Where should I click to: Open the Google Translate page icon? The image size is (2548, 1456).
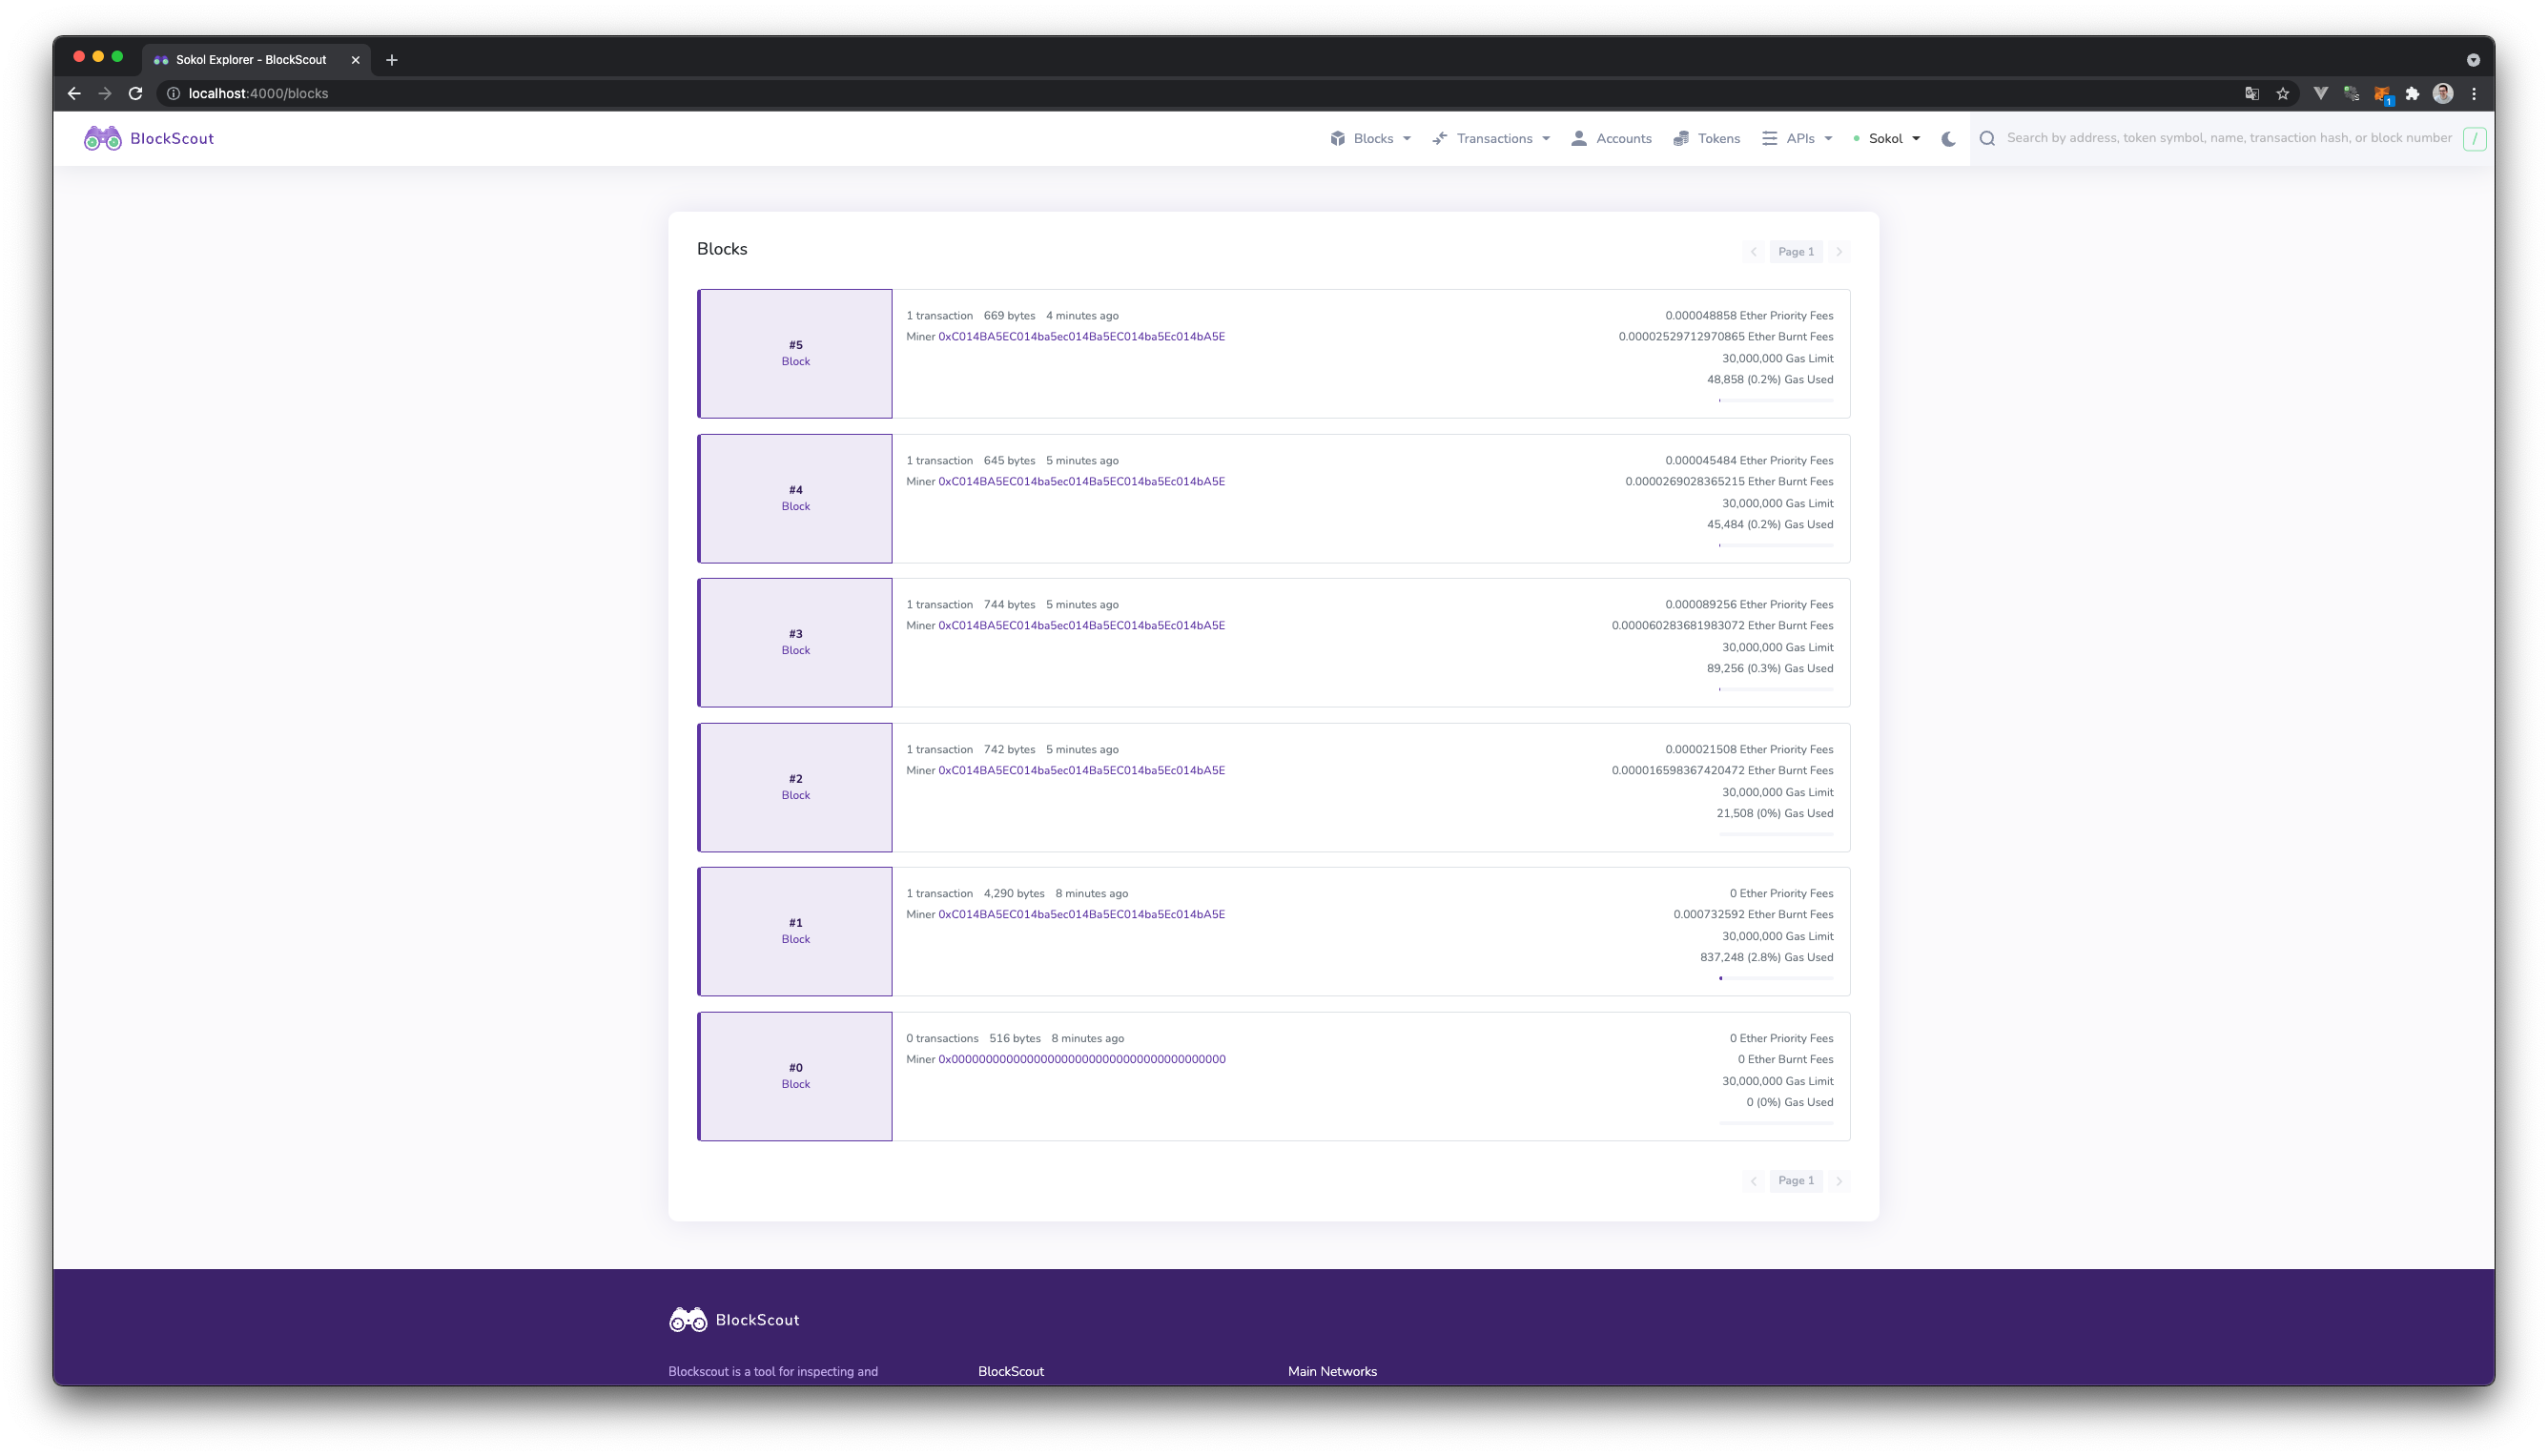(x=2252, y=93)
